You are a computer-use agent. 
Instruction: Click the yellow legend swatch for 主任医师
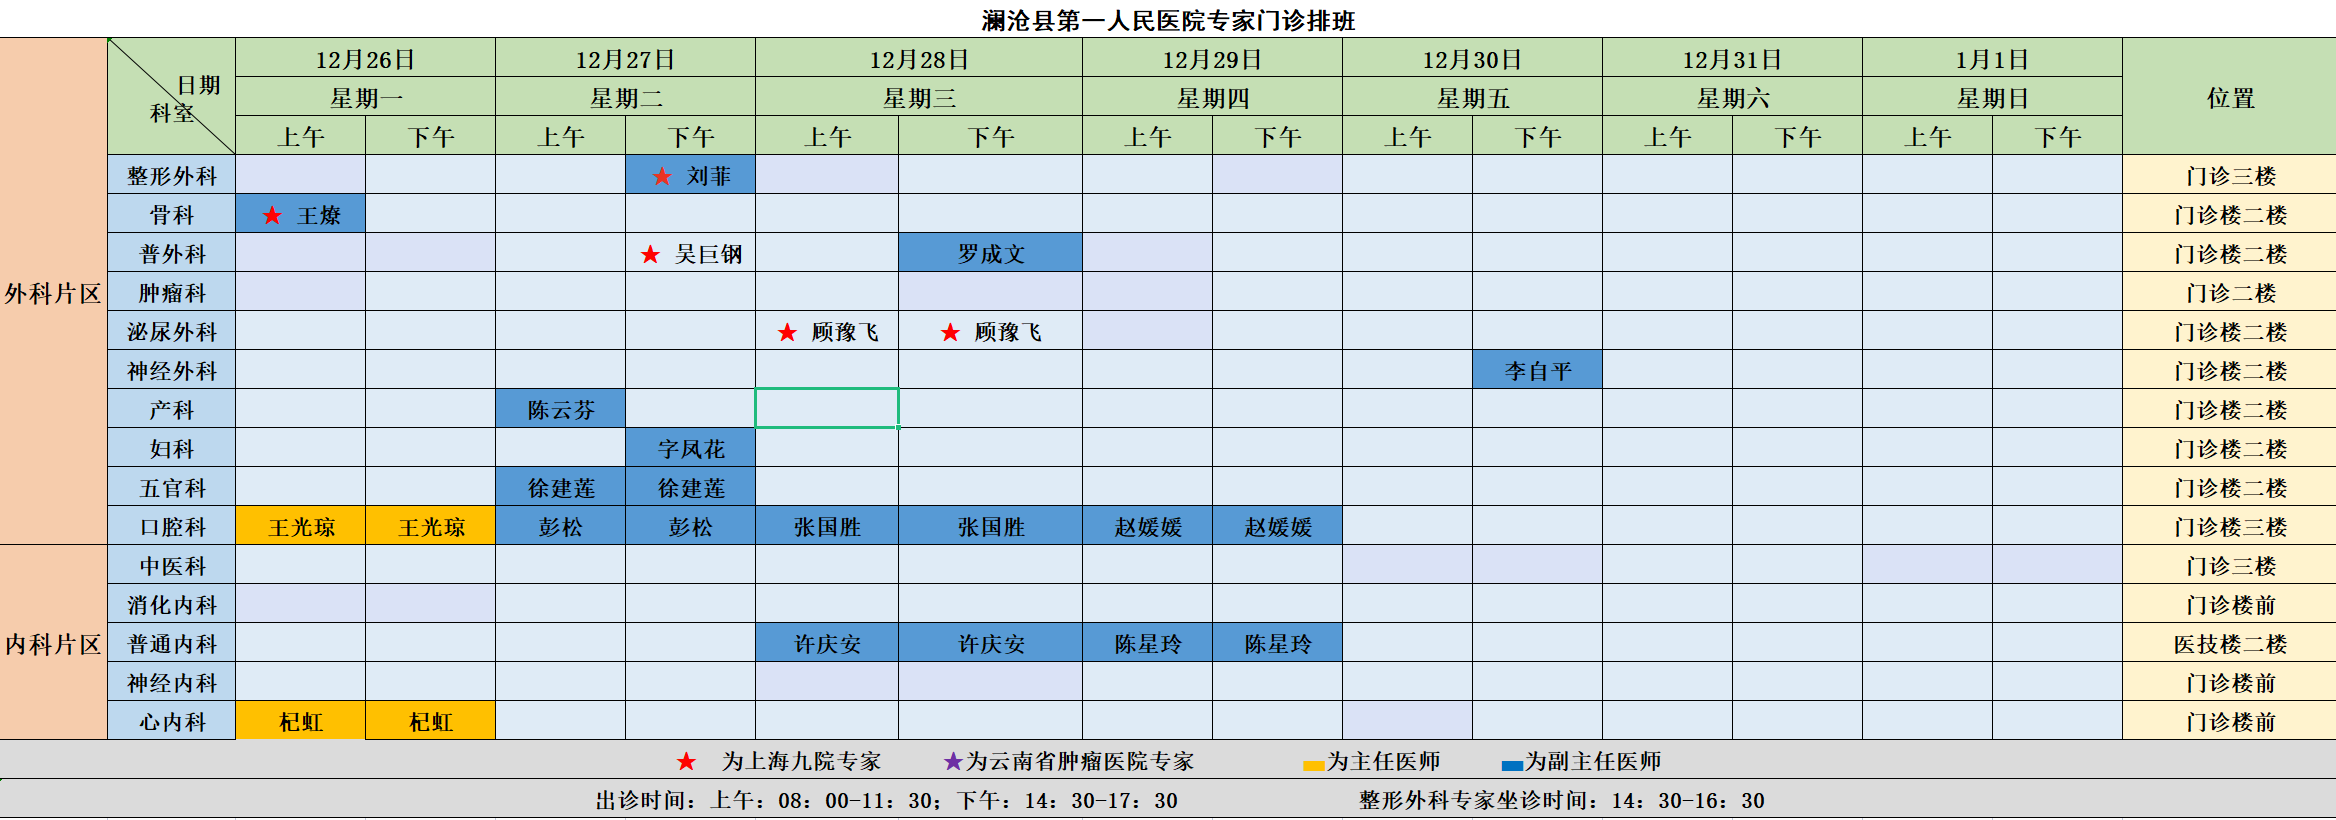[x=1313, y=766]
